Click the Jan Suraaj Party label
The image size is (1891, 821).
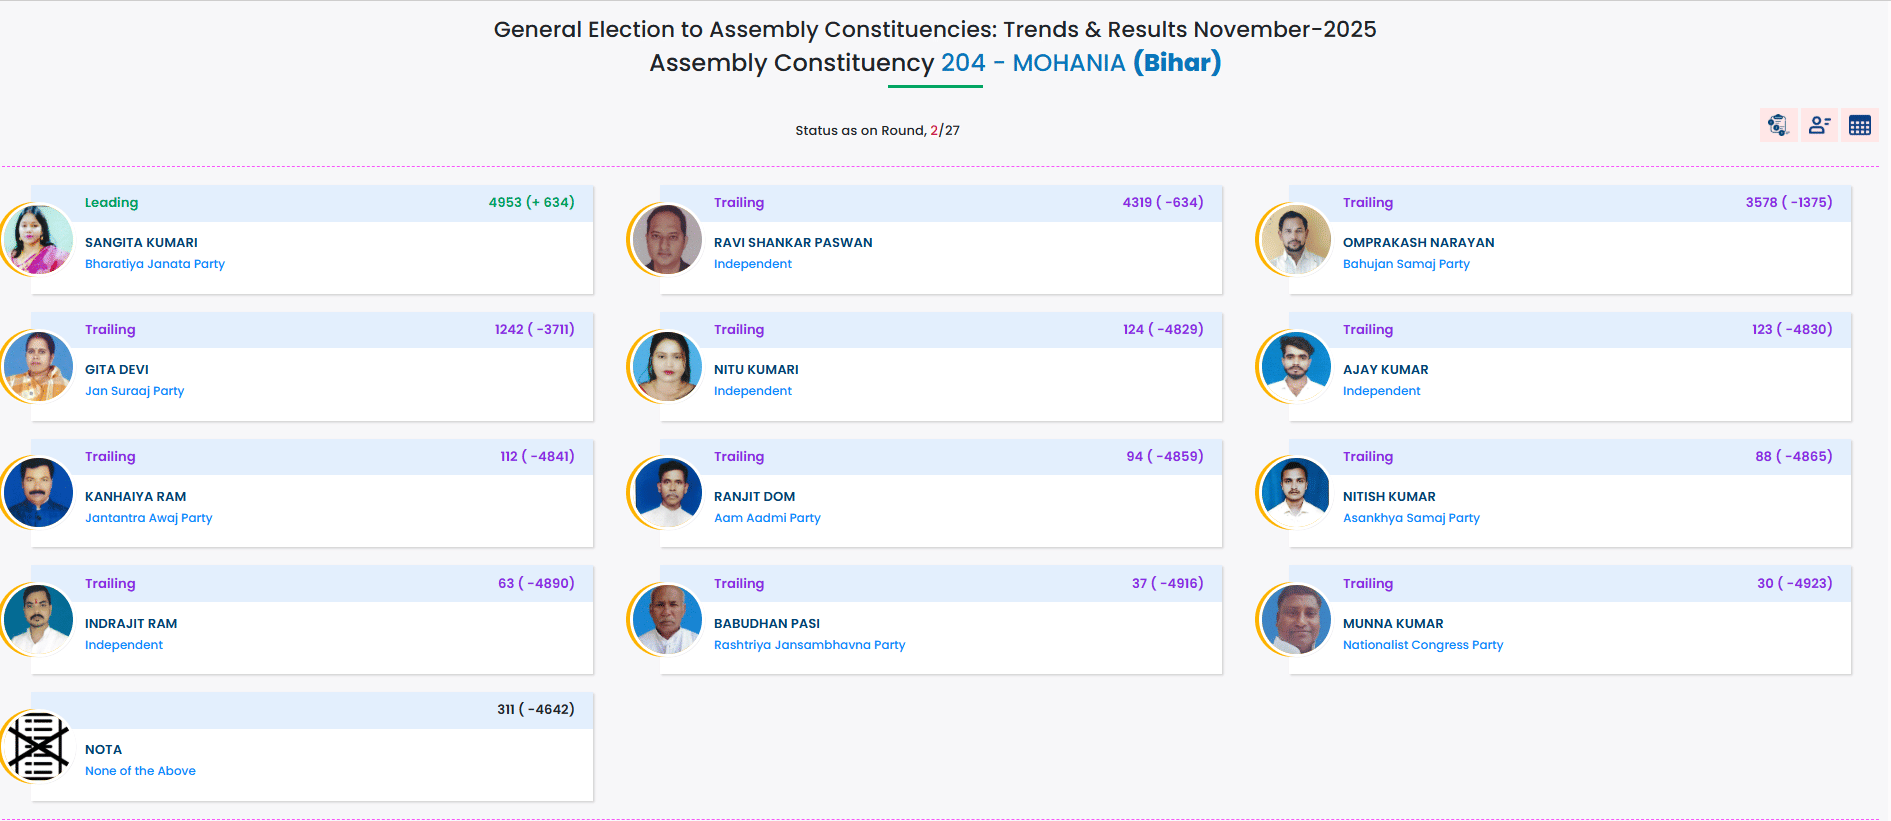[135, 391]
